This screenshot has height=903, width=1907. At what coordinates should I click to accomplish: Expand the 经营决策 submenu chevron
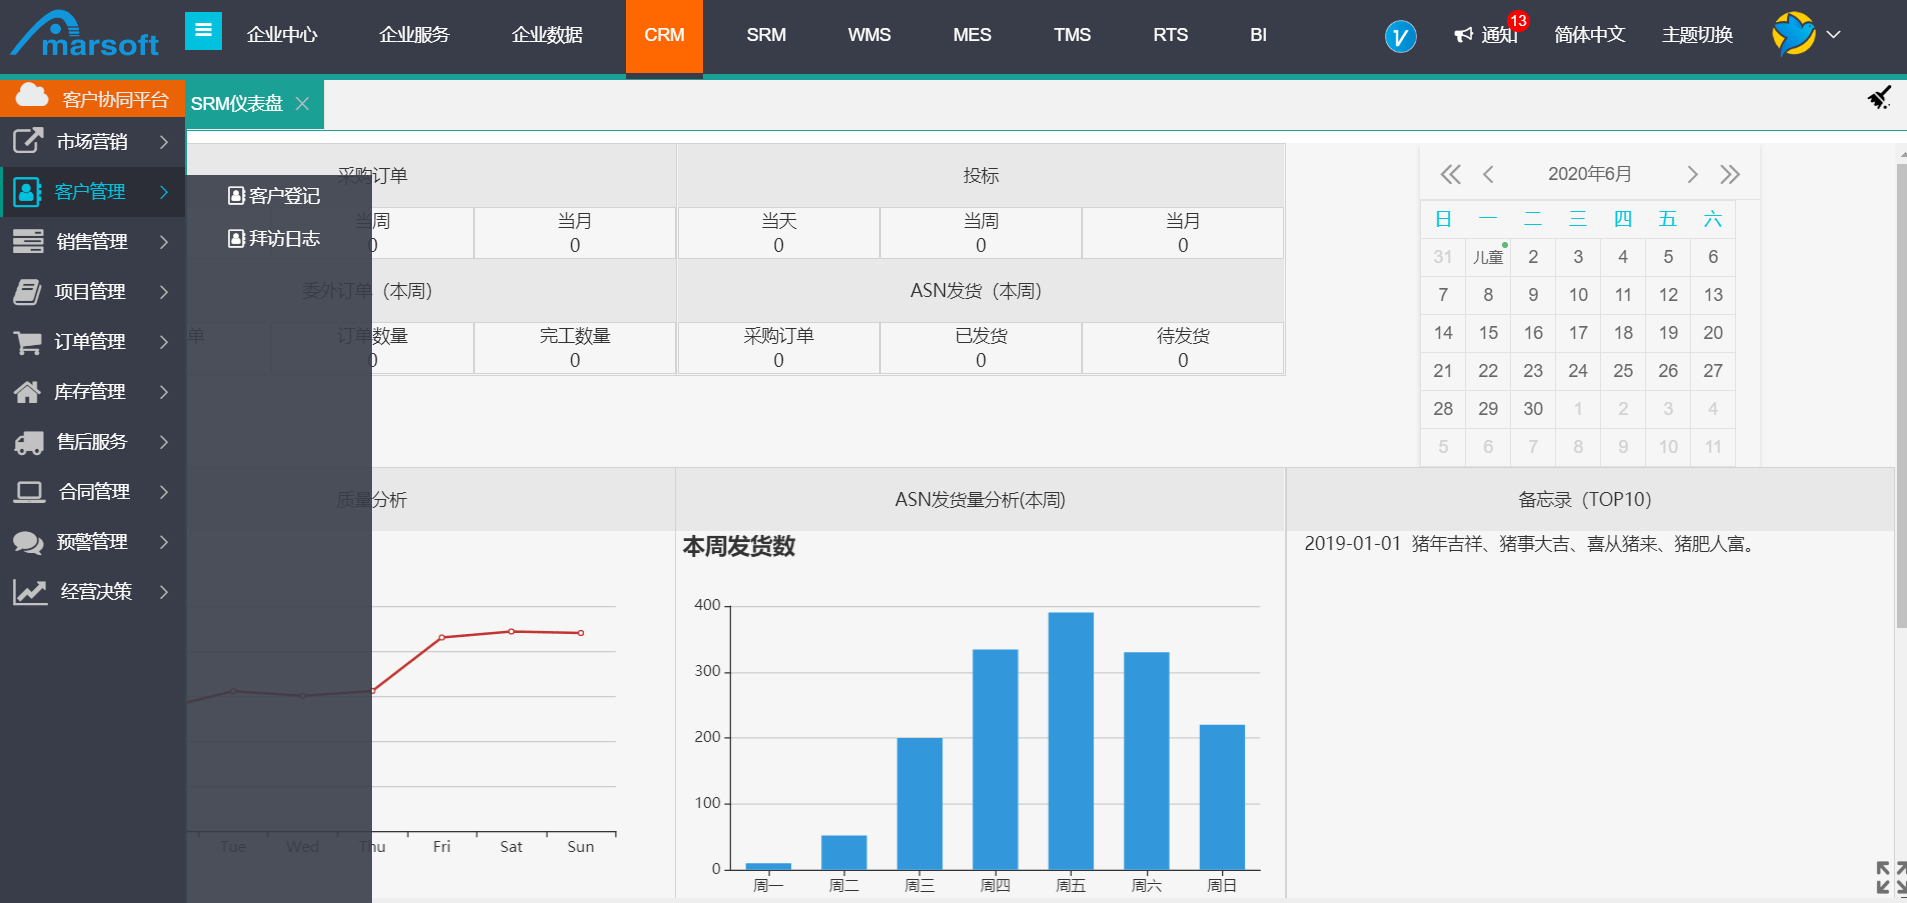click(x=164, y=592)
